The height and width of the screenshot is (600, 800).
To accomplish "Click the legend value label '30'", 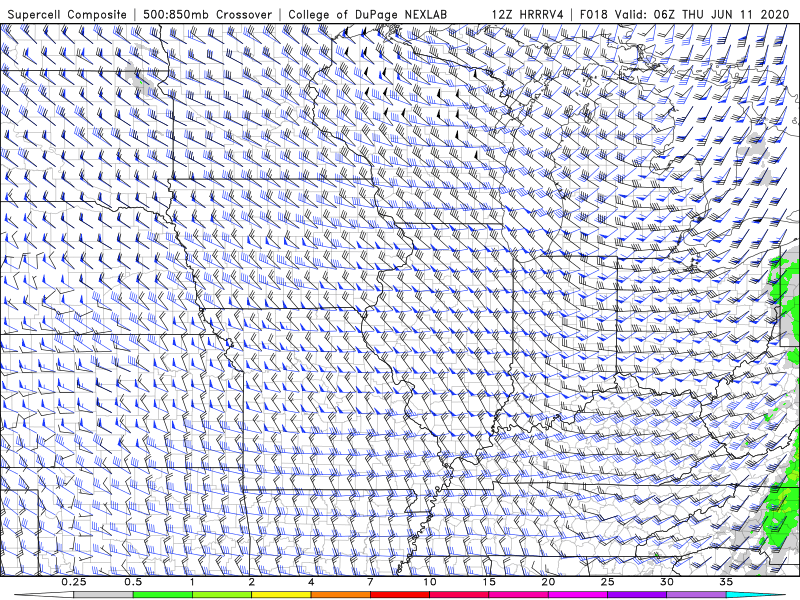I will pos(666,582).
